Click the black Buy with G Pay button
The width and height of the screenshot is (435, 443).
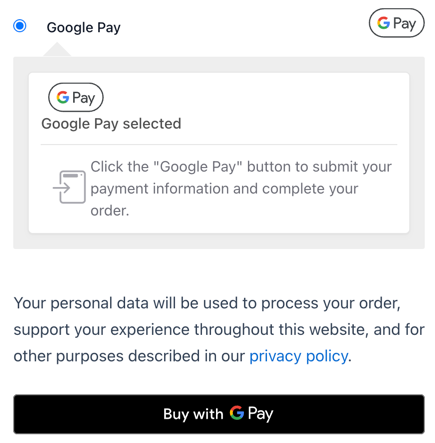click(219, 414)
